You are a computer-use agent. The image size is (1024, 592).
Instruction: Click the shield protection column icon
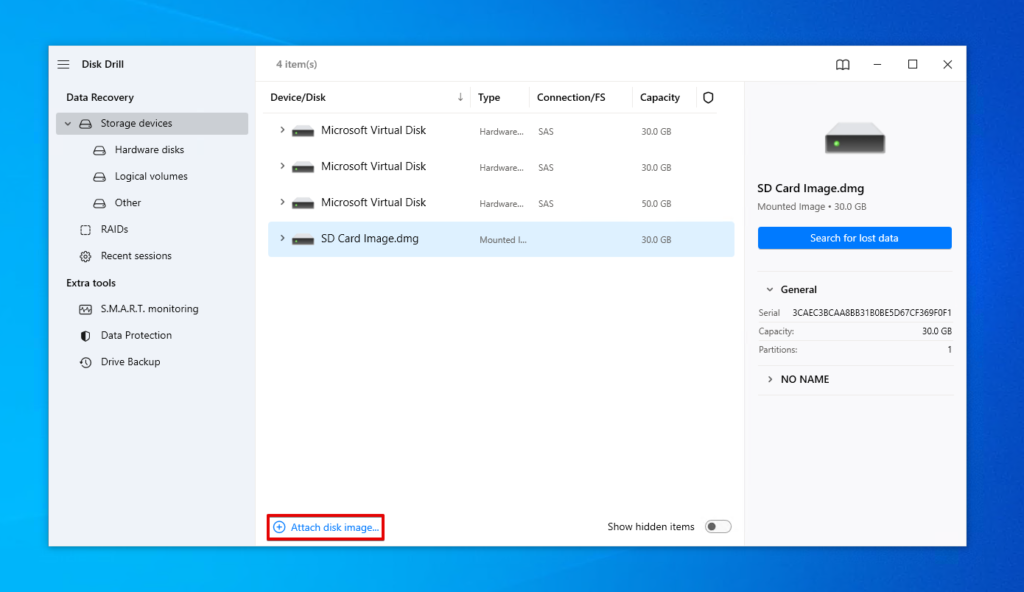coord(708,98)
